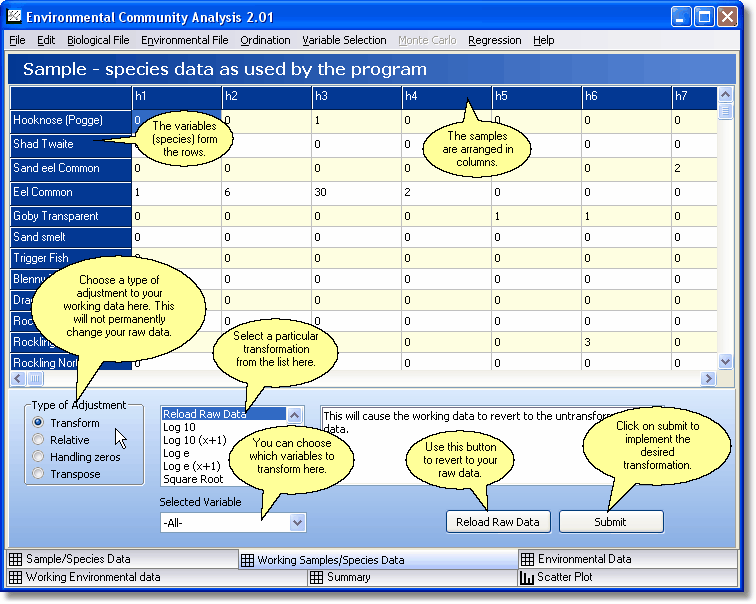Select the Relative adjustment option
Viewport: 756px width, 604px height.
tap(38, 439)
